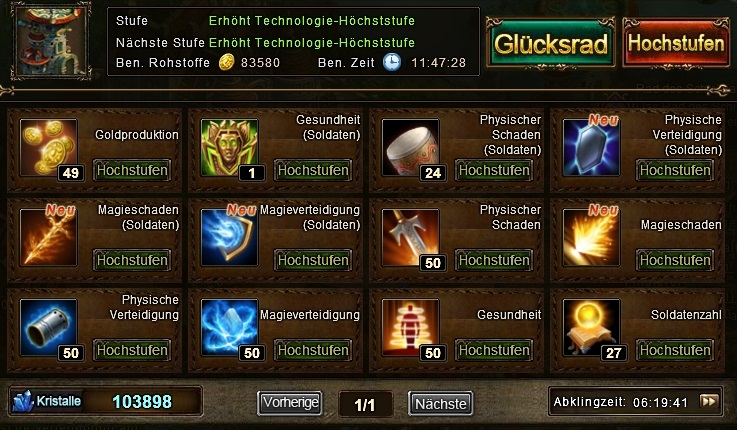
Task: Go to the Nächste page
Action: tap(440, 404)
